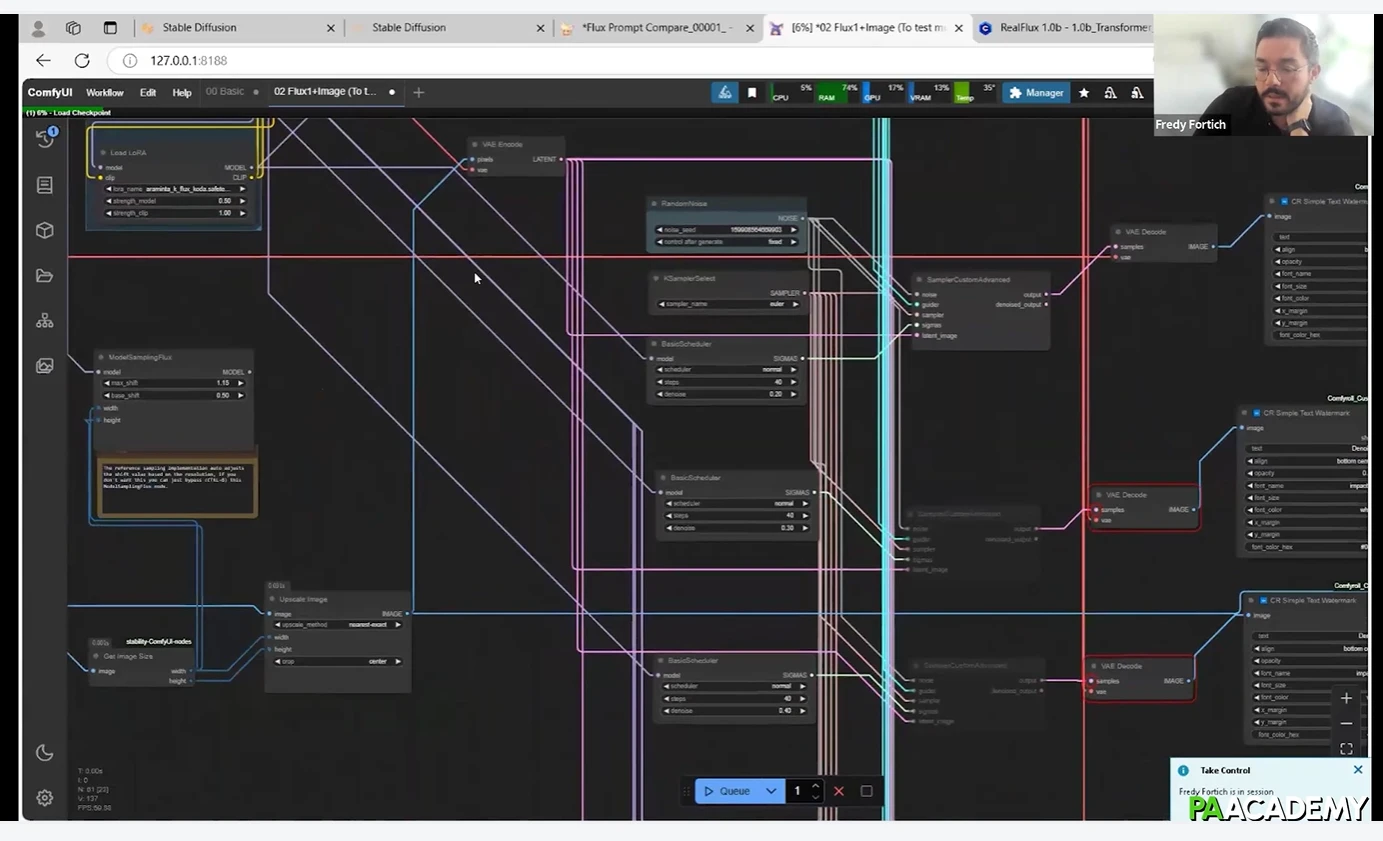Screen dimensions: 1383x841
Task: Change scheduler in the denoise 0.20 BasicScheduler
Action: (727, 370)
